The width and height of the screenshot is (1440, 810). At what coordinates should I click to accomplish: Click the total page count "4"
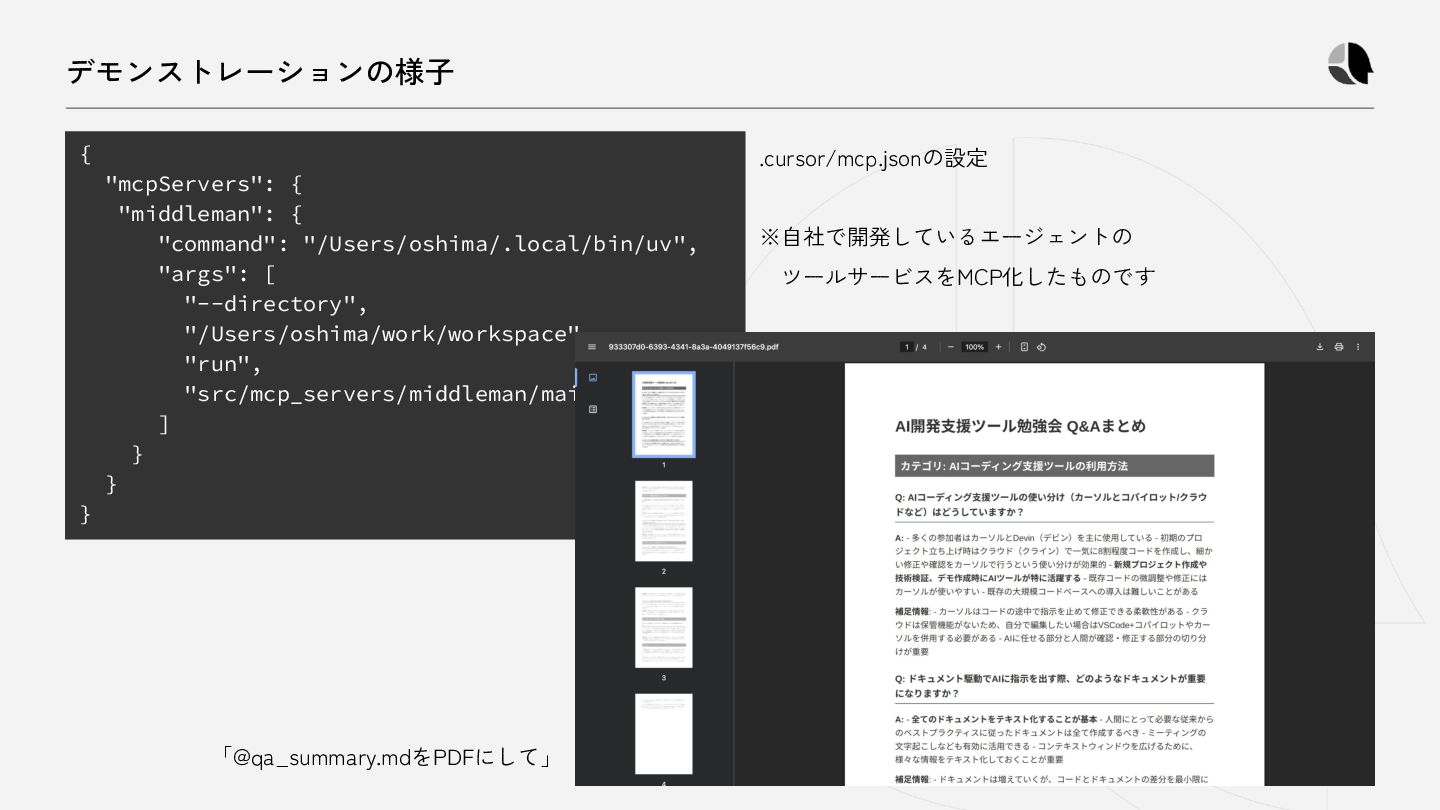924,347
